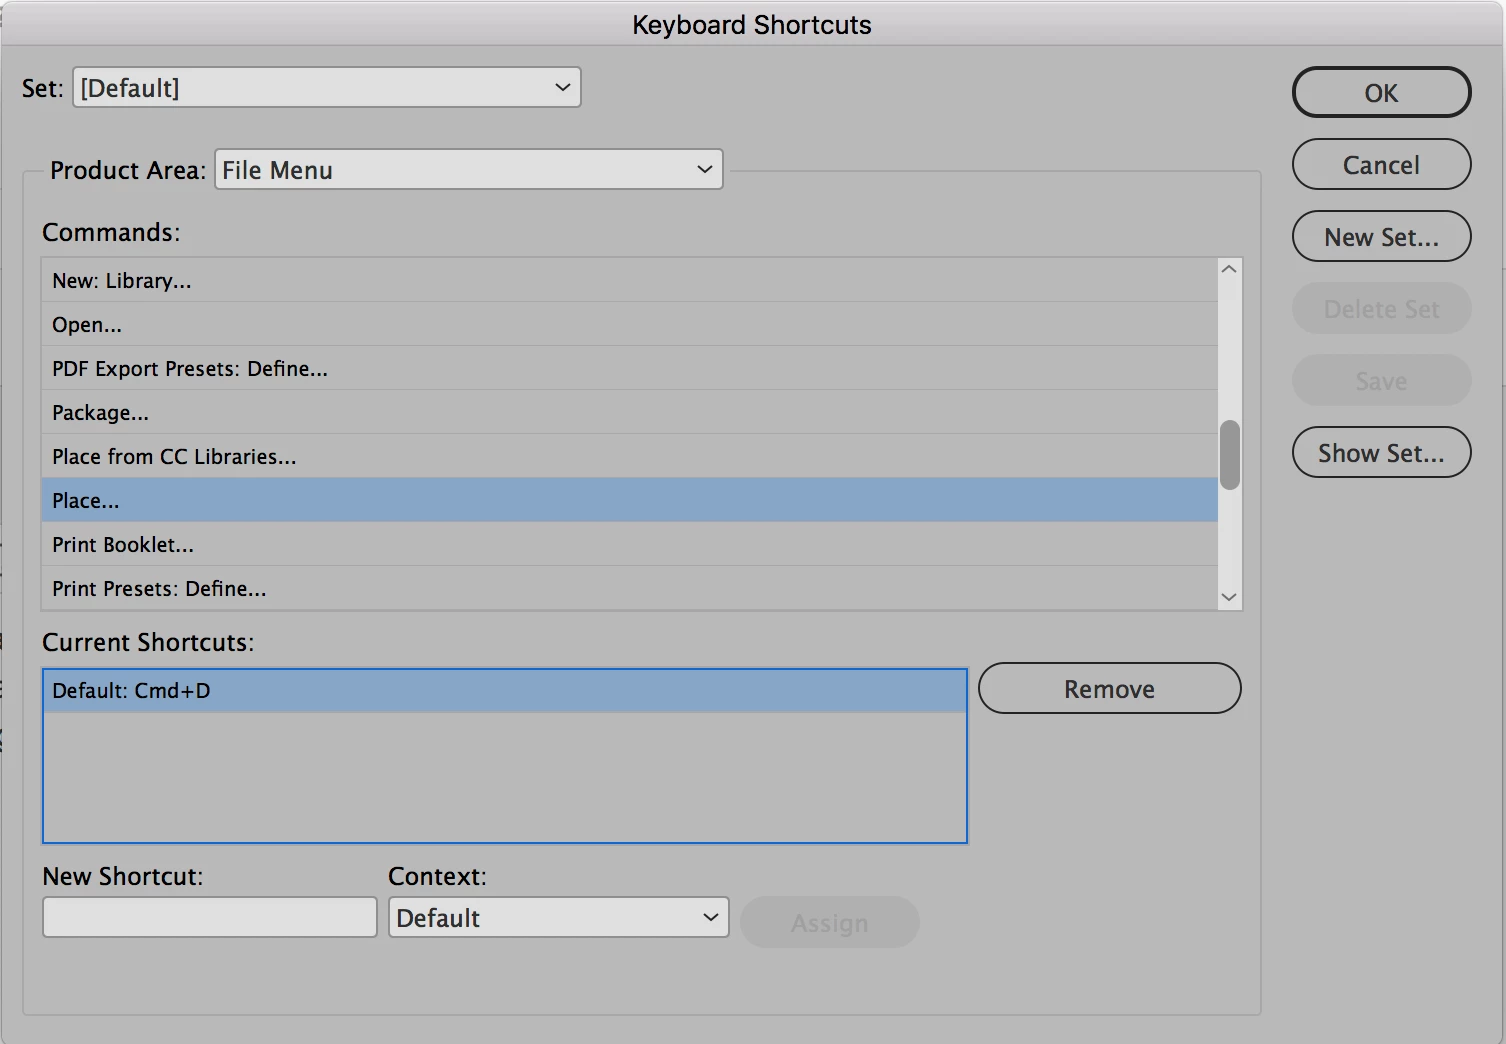
Task: Click inside the New Shortcut field
Action: click(209, 917)
